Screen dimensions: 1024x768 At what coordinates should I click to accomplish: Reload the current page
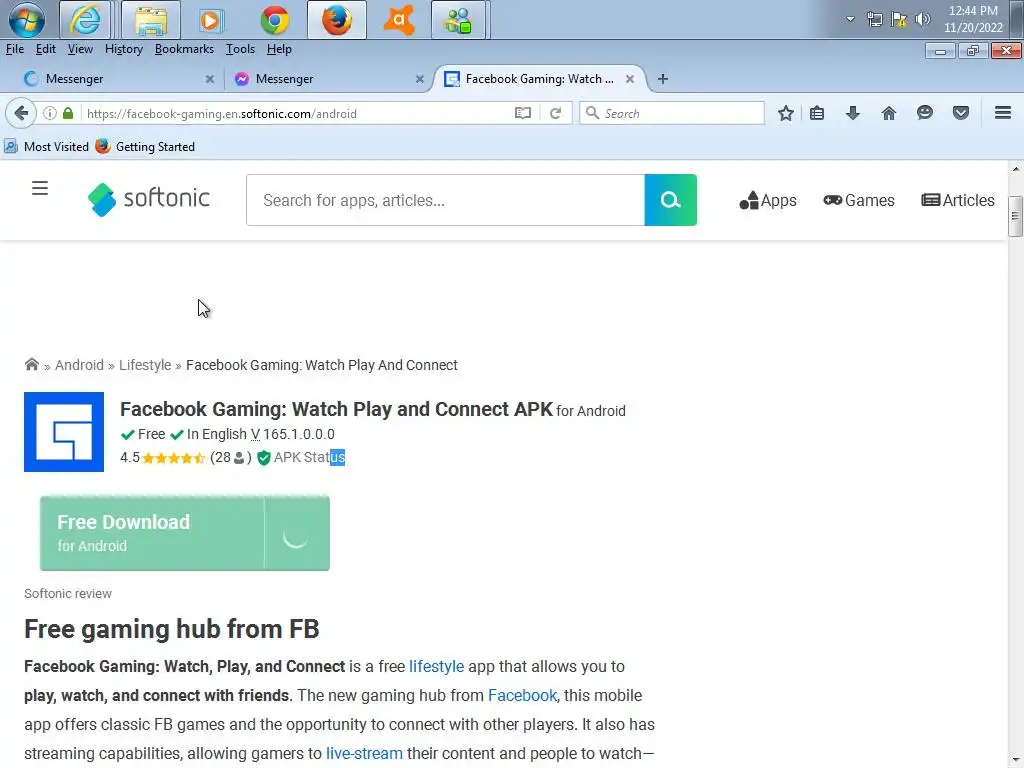point(556,113)
